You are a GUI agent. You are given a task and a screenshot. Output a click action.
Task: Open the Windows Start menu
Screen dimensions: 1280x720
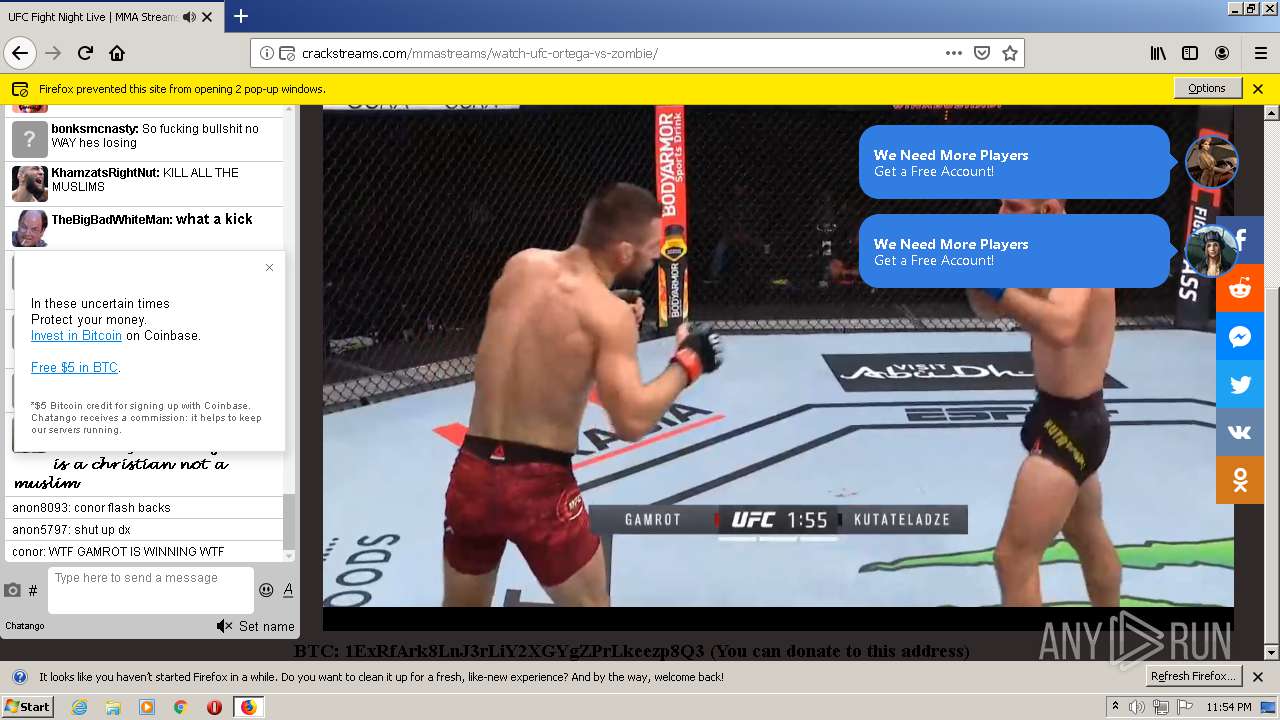28,706
